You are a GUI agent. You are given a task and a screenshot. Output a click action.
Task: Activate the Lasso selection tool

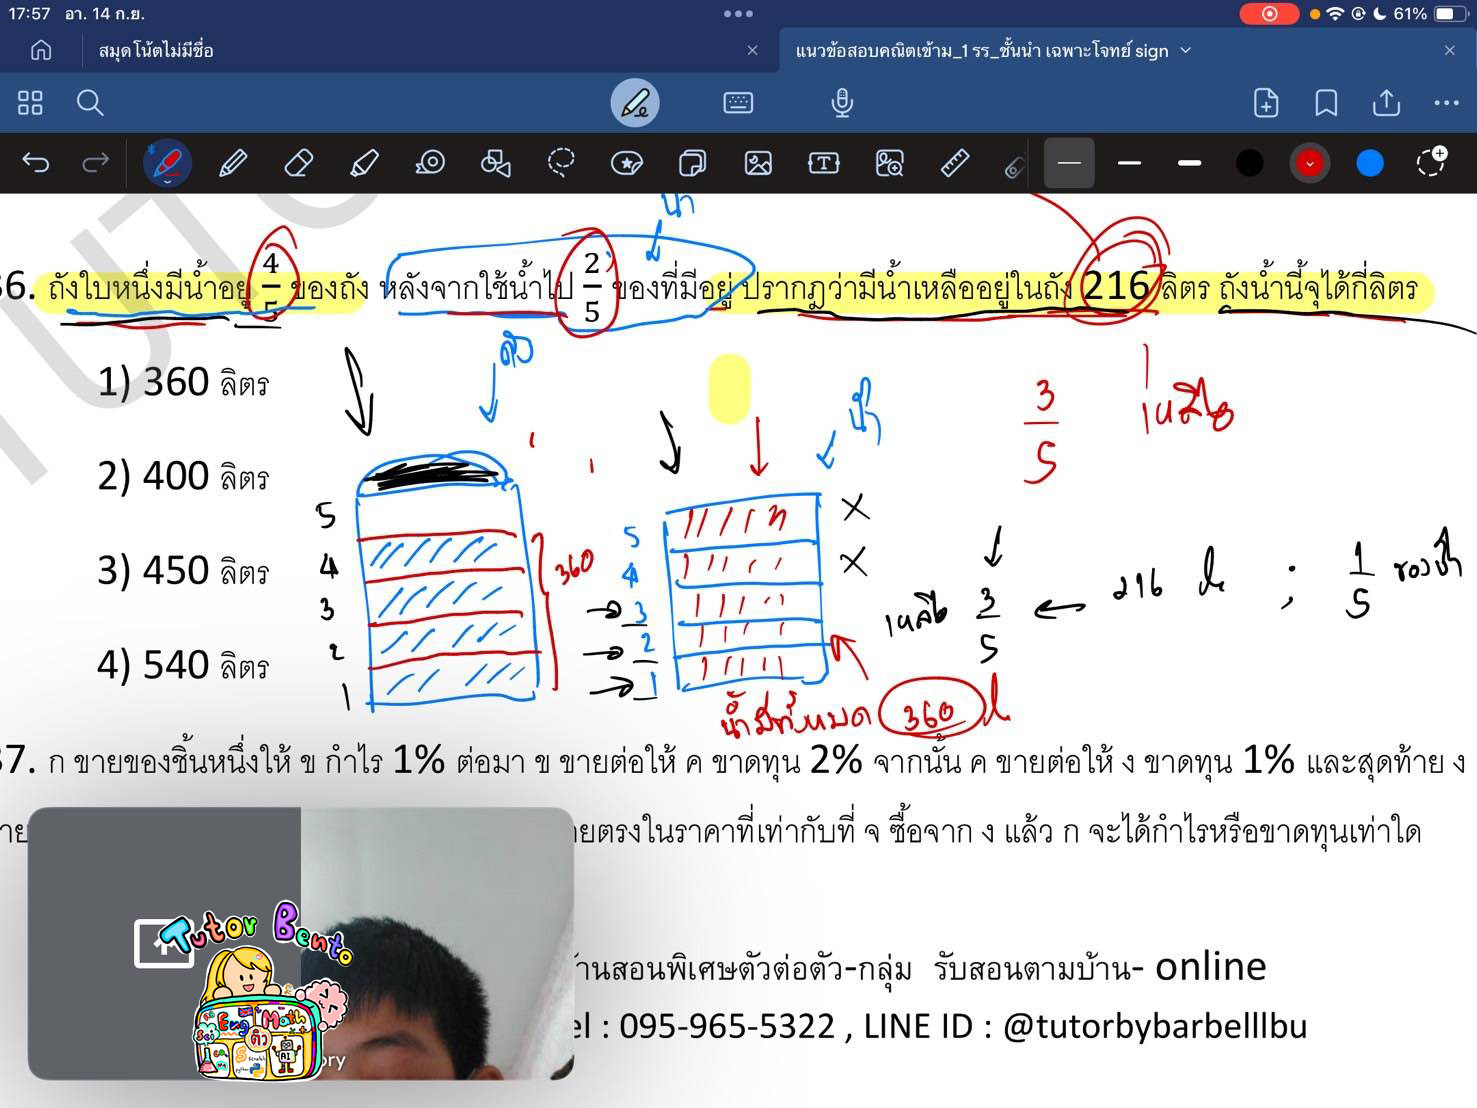(x=561, y=163)
